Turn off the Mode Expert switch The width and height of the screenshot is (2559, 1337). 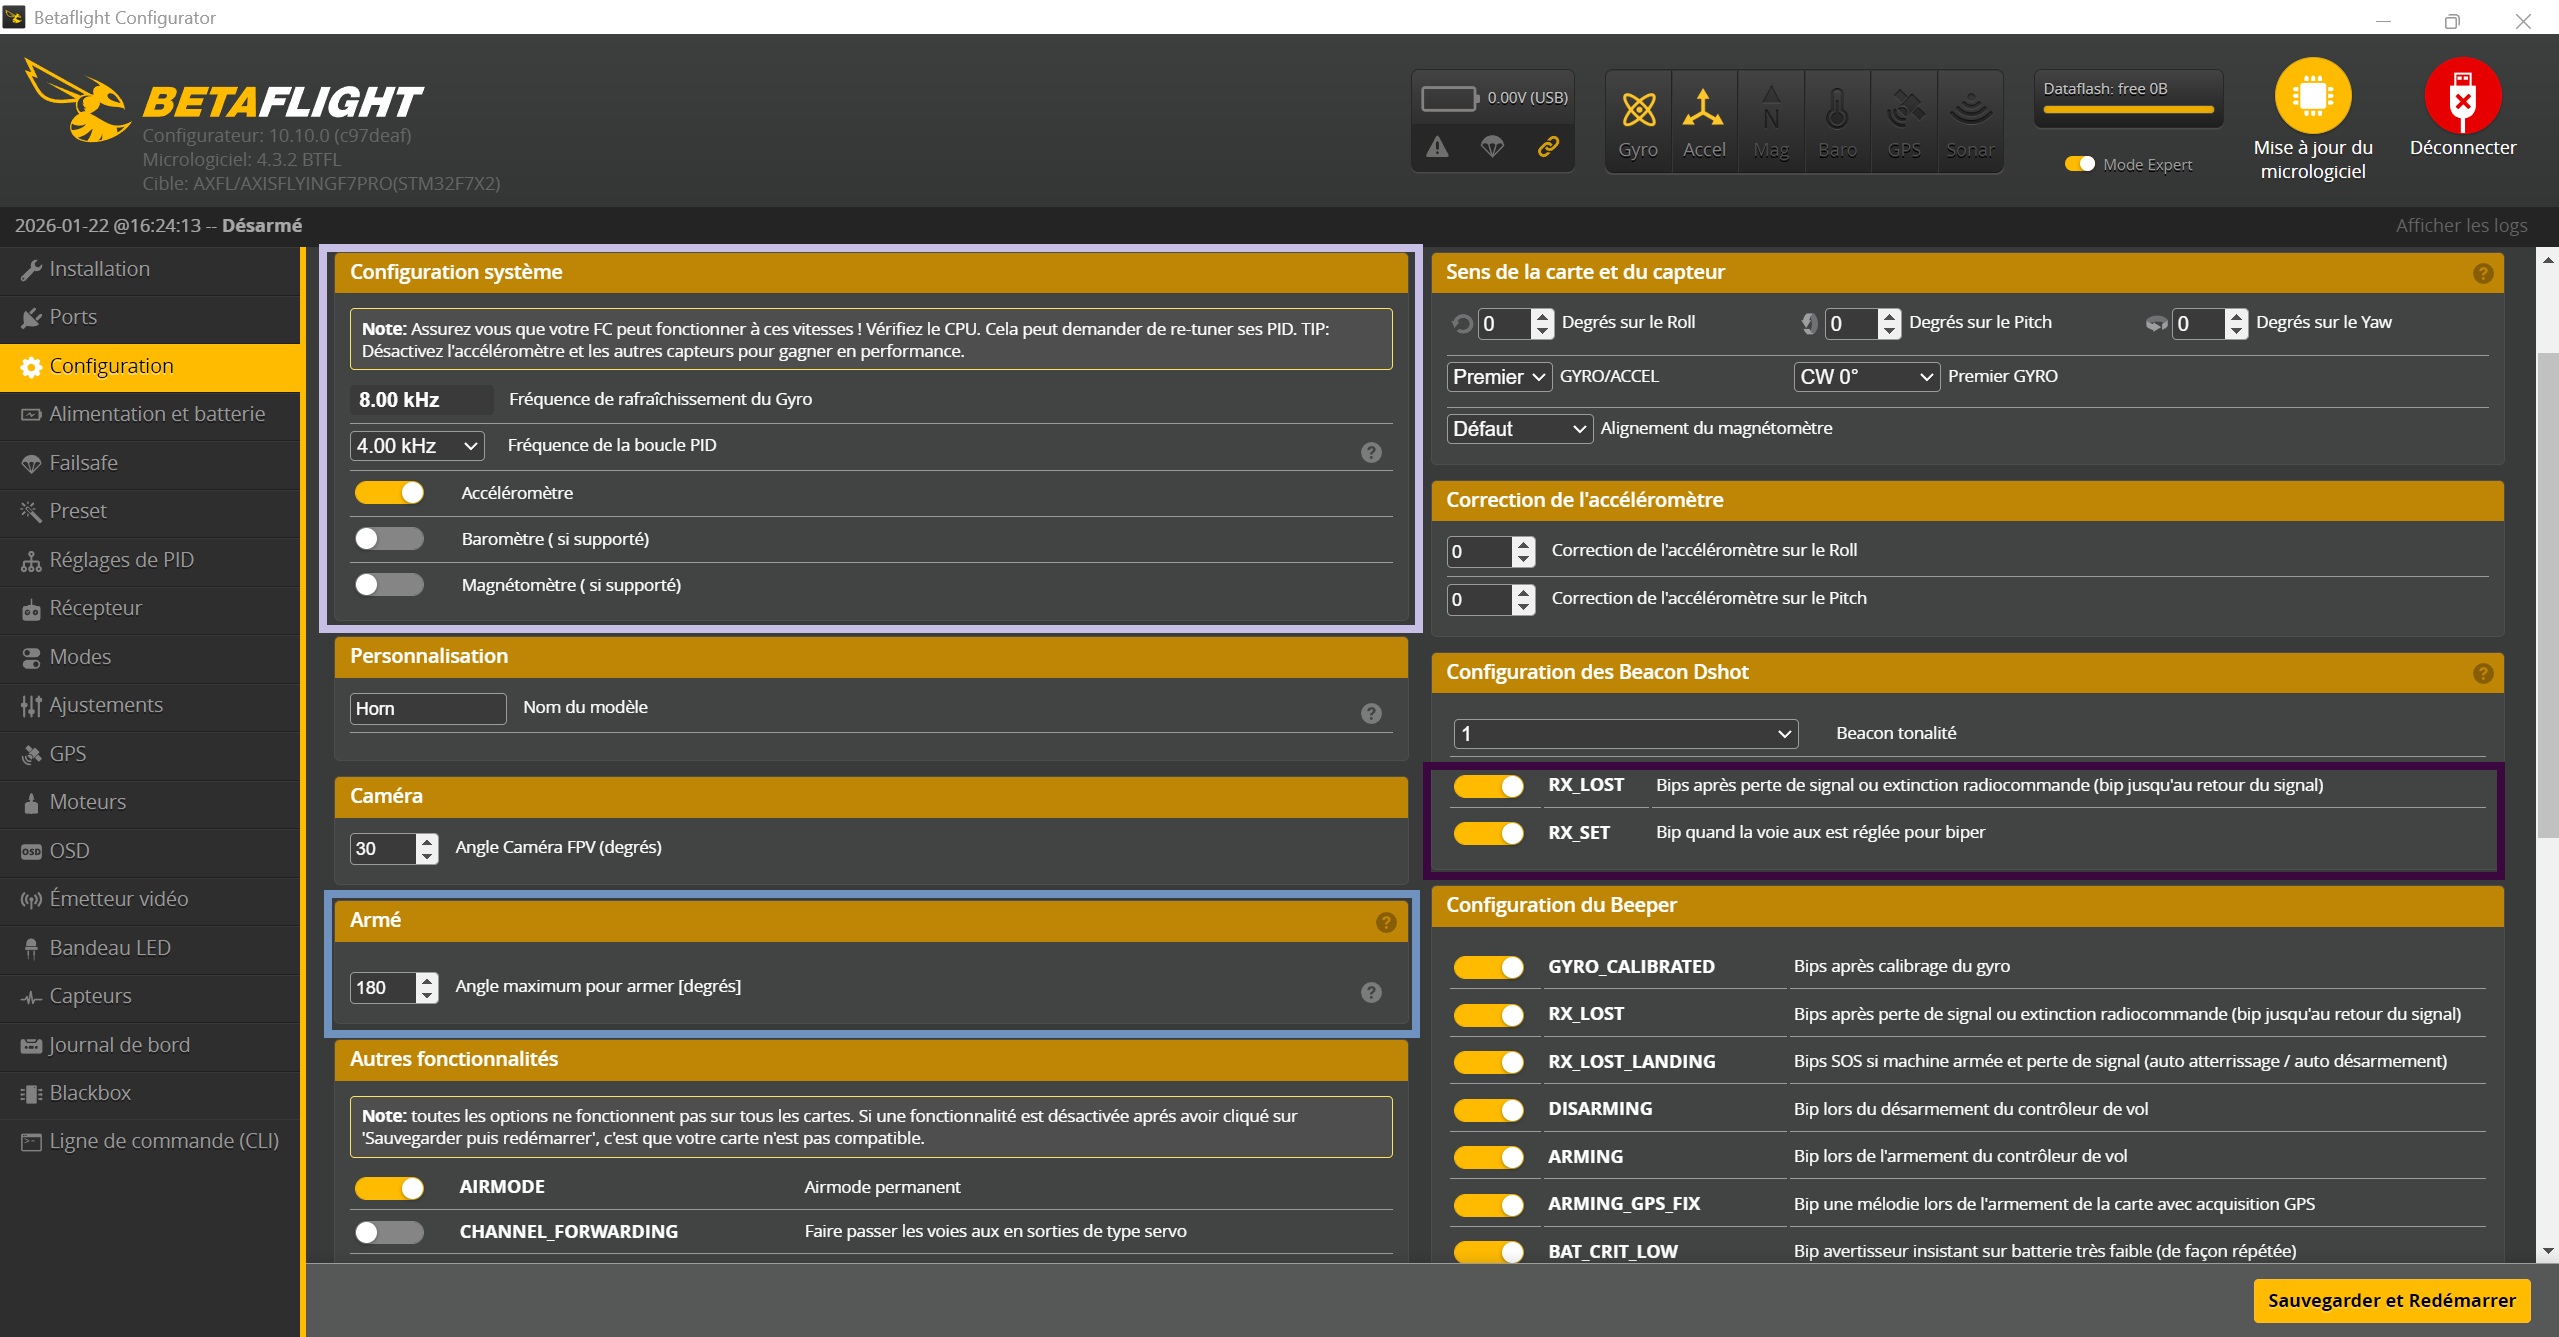click(2079, 164)
